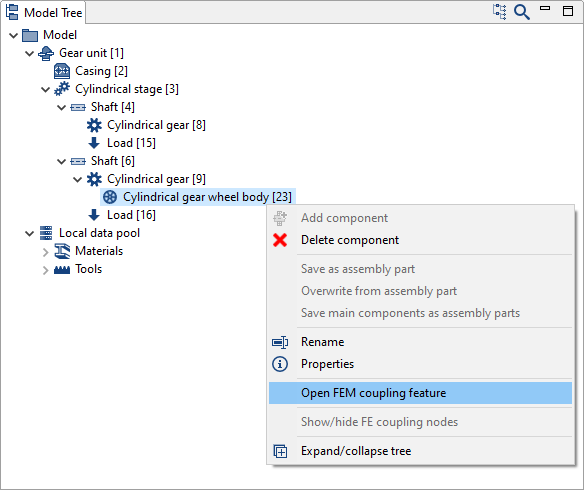This screenshot has width=584, height=490.
Task: Click the Tools icon
Action: (62, 270)
